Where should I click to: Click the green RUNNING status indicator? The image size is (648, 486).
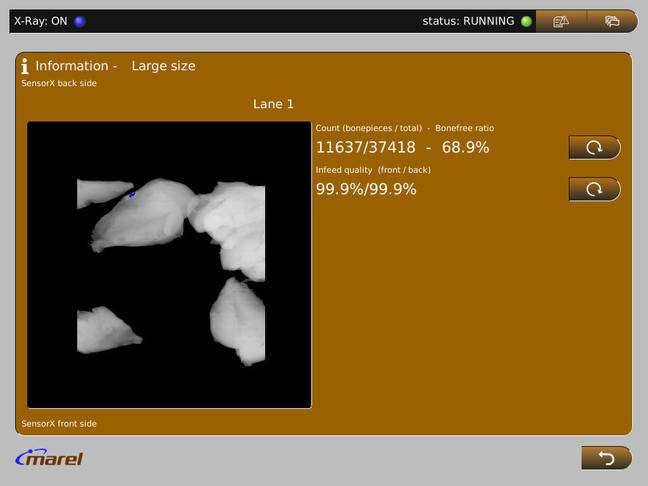point(526,21)
